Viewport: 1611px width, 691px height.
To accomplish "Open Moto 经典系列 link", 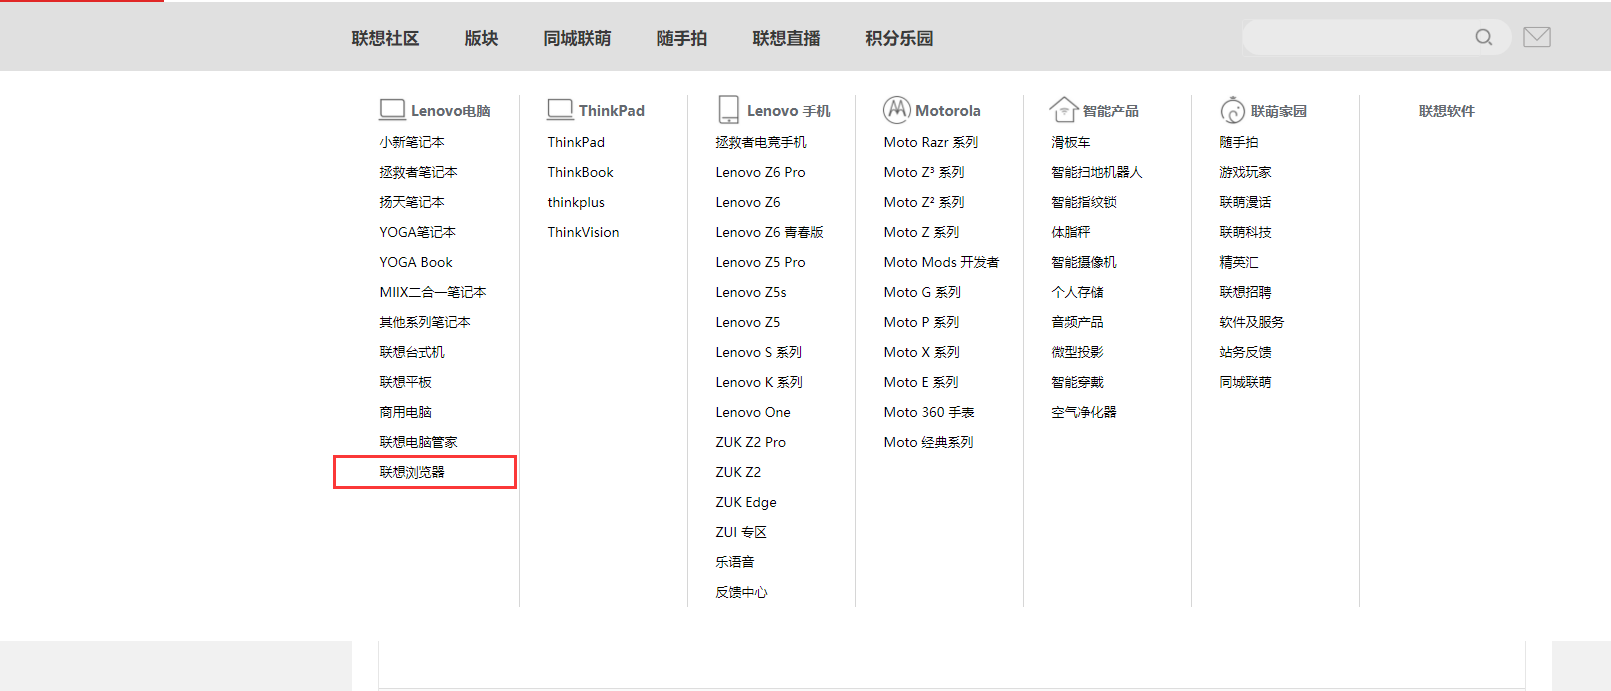I will click(x=928, y=442).
